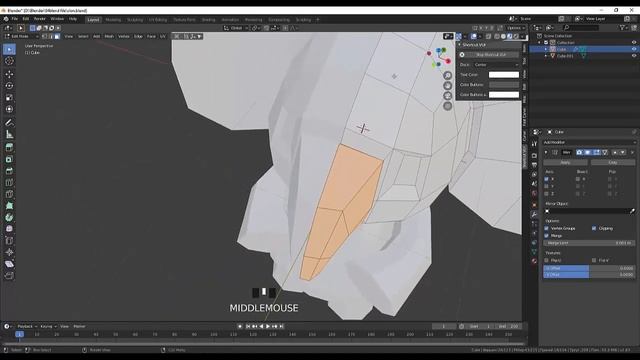This screenshot has width=640, height=360.
Task: Open the Playback dropdown in timeline
Action: 27,327
